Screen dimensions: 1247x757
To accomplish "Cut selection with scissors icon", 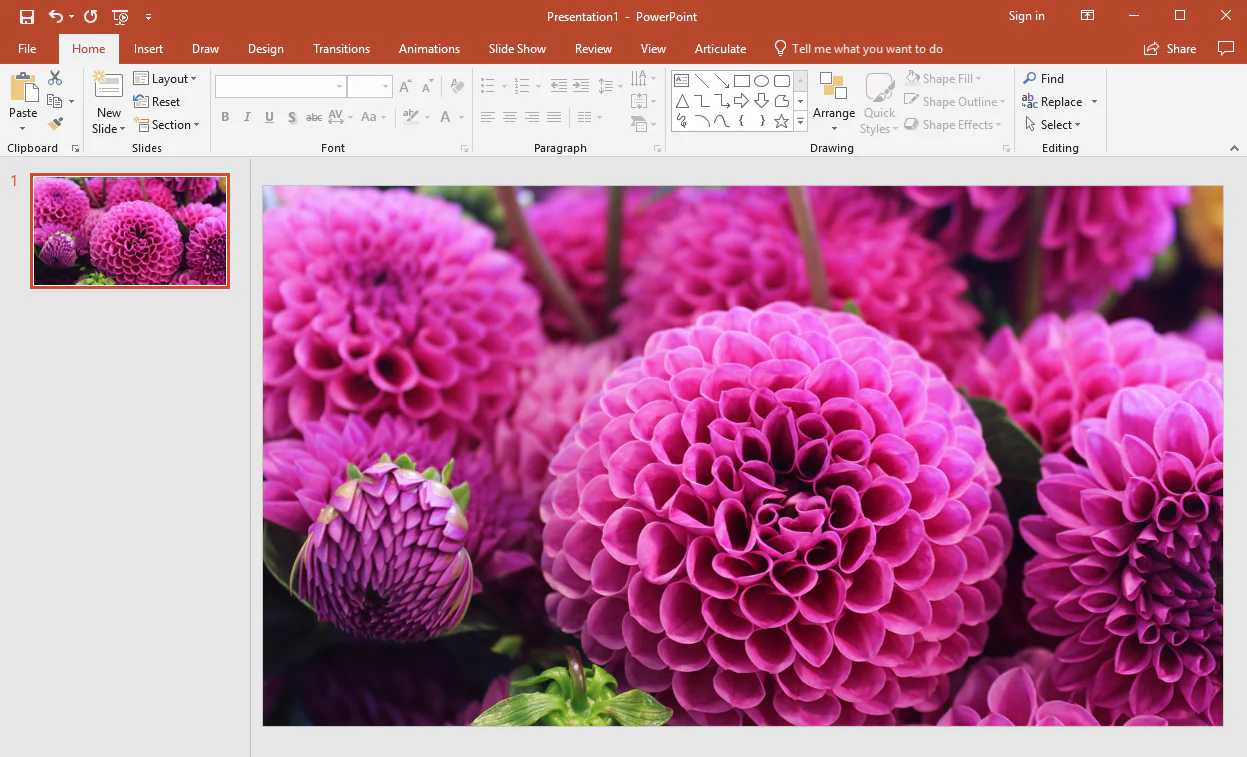I will [x=55, y=78].
